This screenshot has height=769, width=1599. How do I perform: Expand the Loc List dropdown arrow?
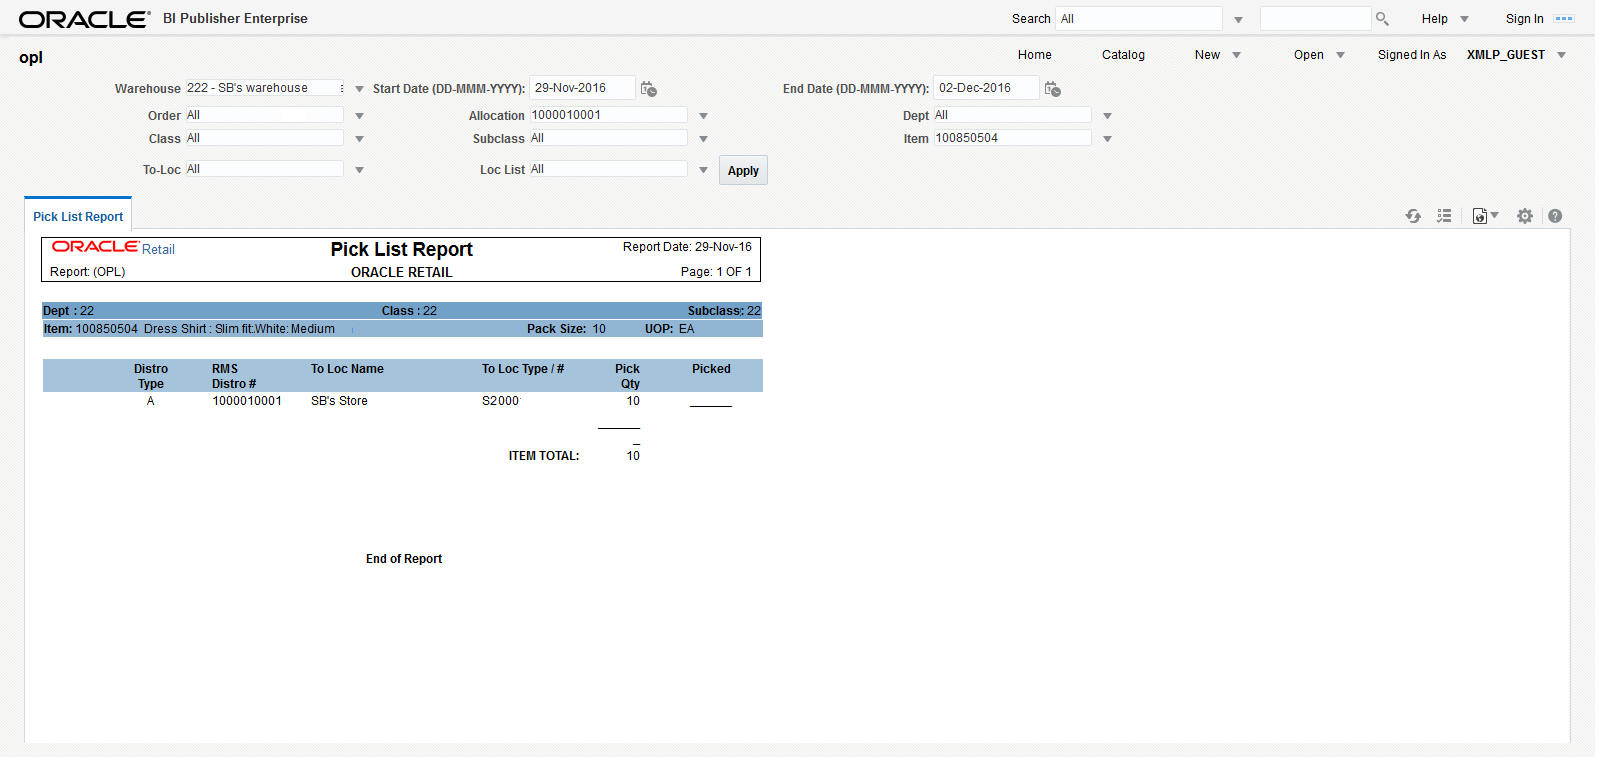[x=703, y=170]
